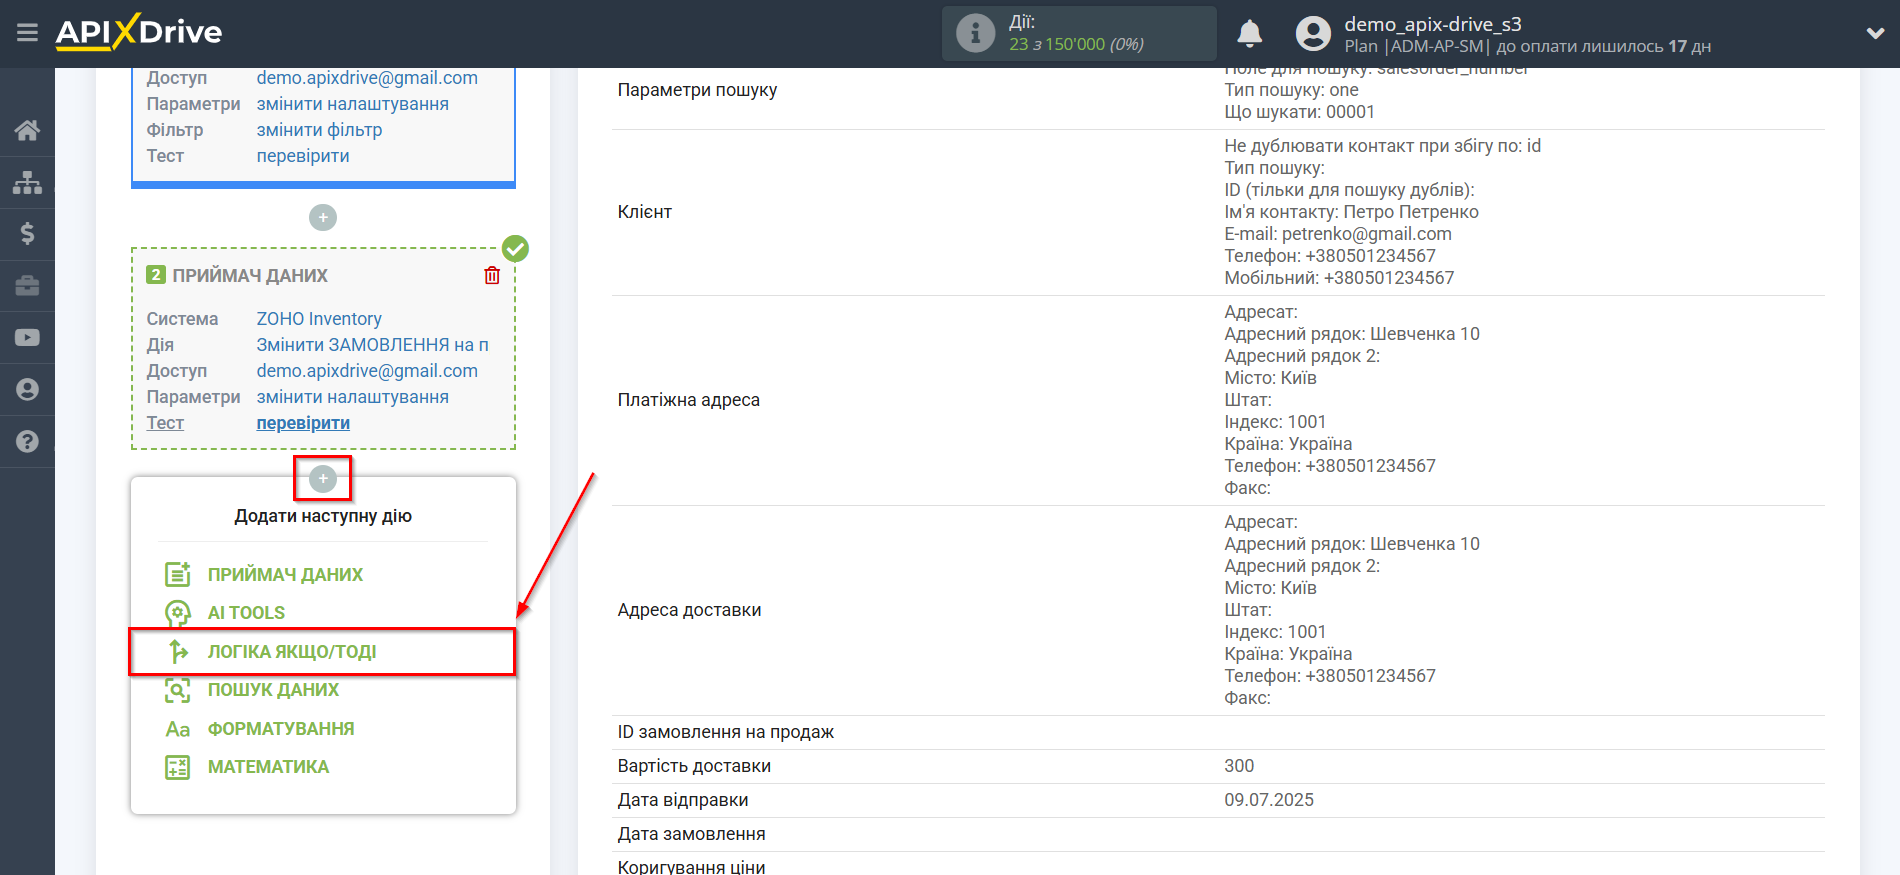Click 'змінити налаштування' in the upper block
This screenshot has height=875, width=1900.
coord(352,104)
